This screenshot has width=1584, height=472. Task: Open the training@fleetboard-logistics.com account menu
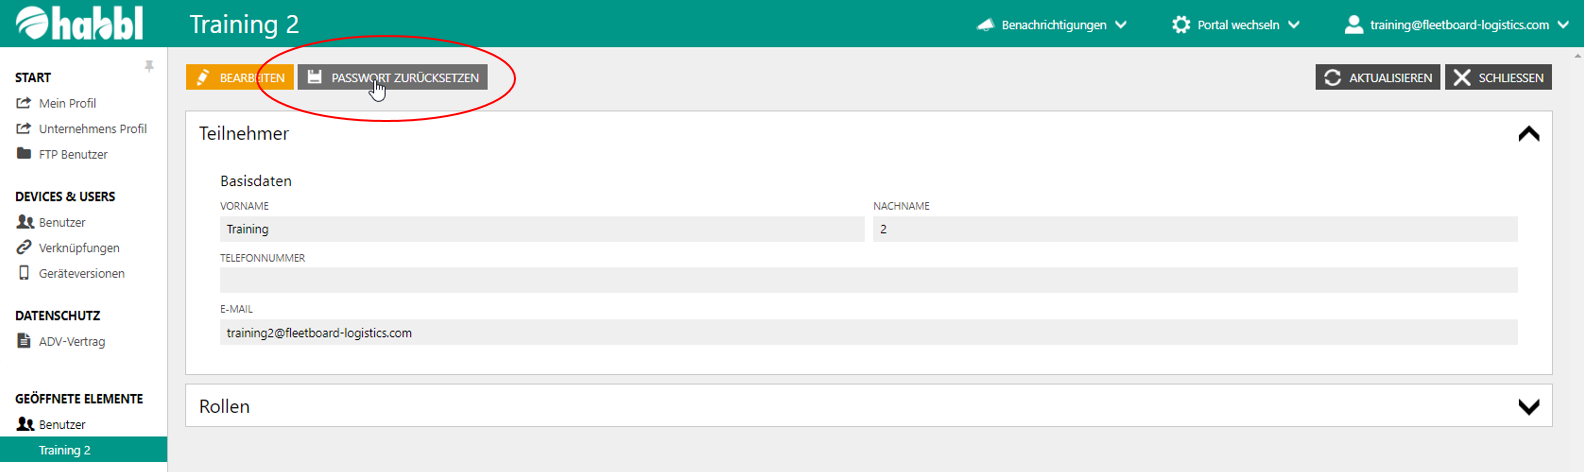click(1458, 25)
